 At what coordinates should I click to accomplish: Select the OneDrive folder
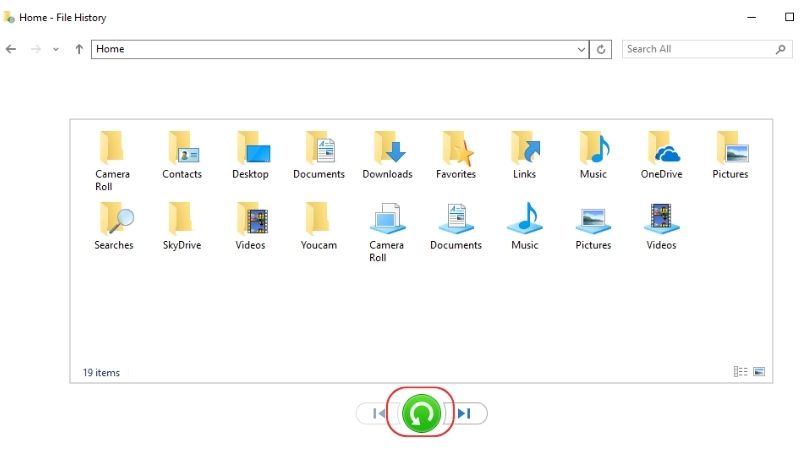[x=661, y=155]
